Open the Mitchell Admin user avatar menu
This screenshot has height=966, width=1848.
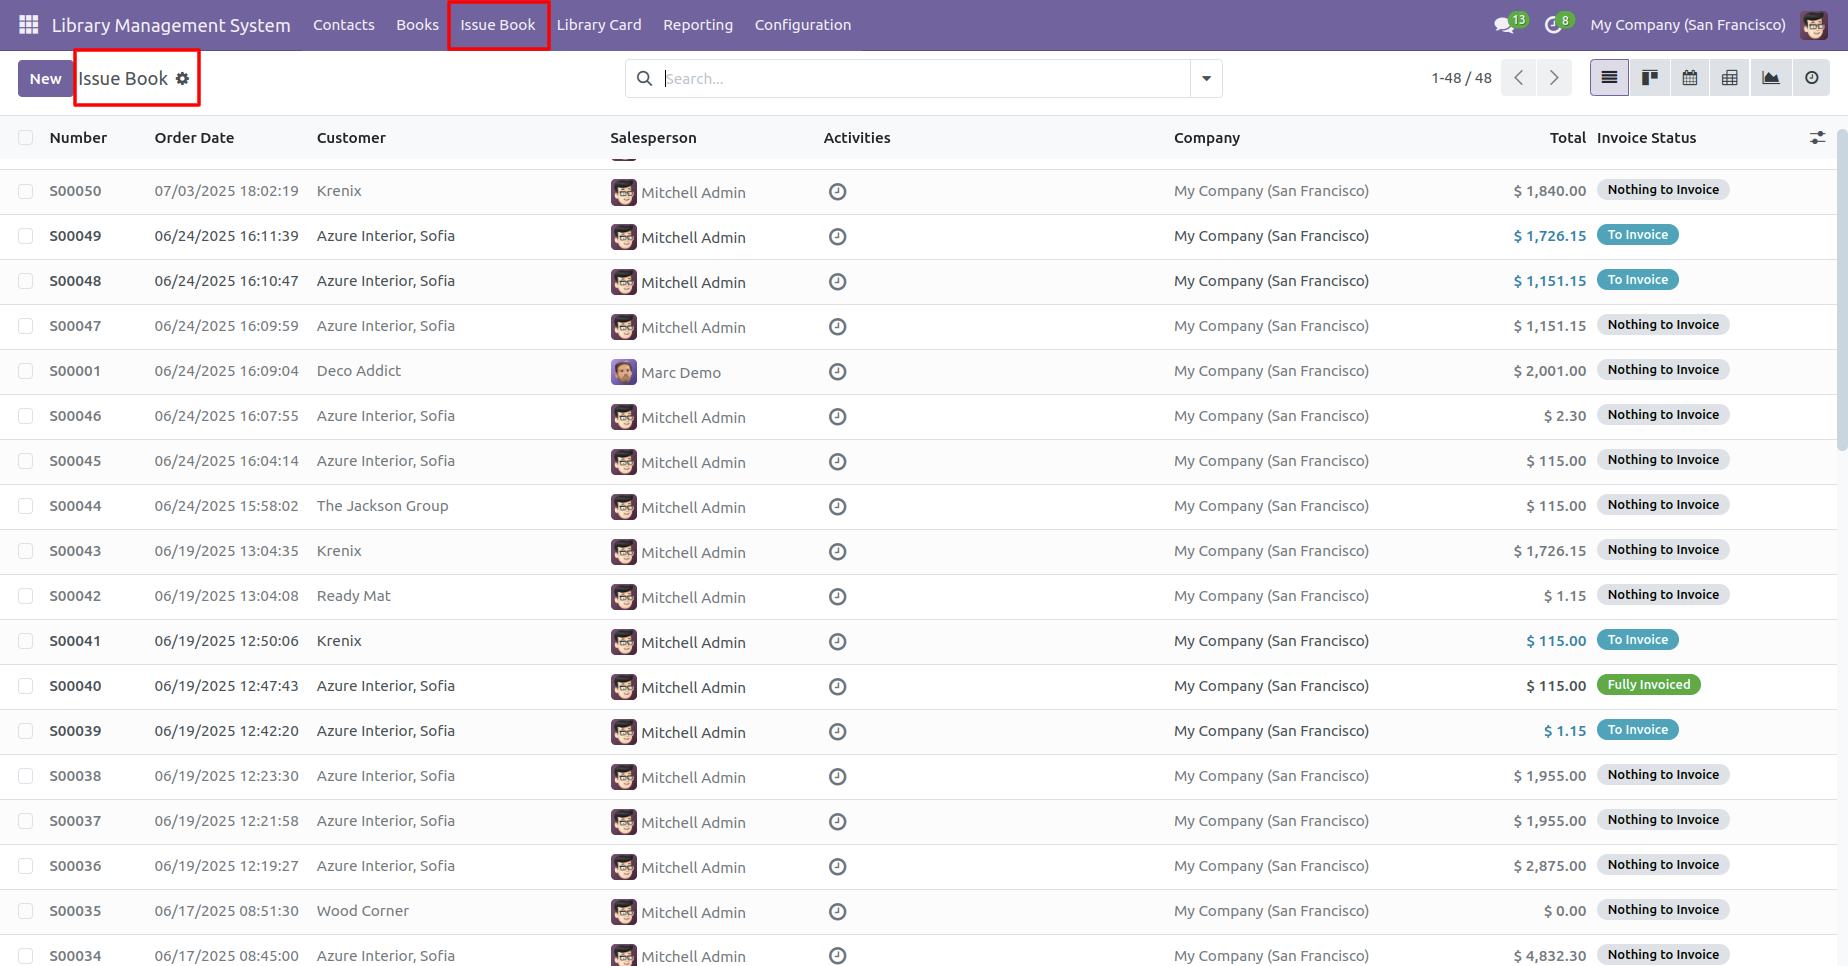pos(1814,25)
